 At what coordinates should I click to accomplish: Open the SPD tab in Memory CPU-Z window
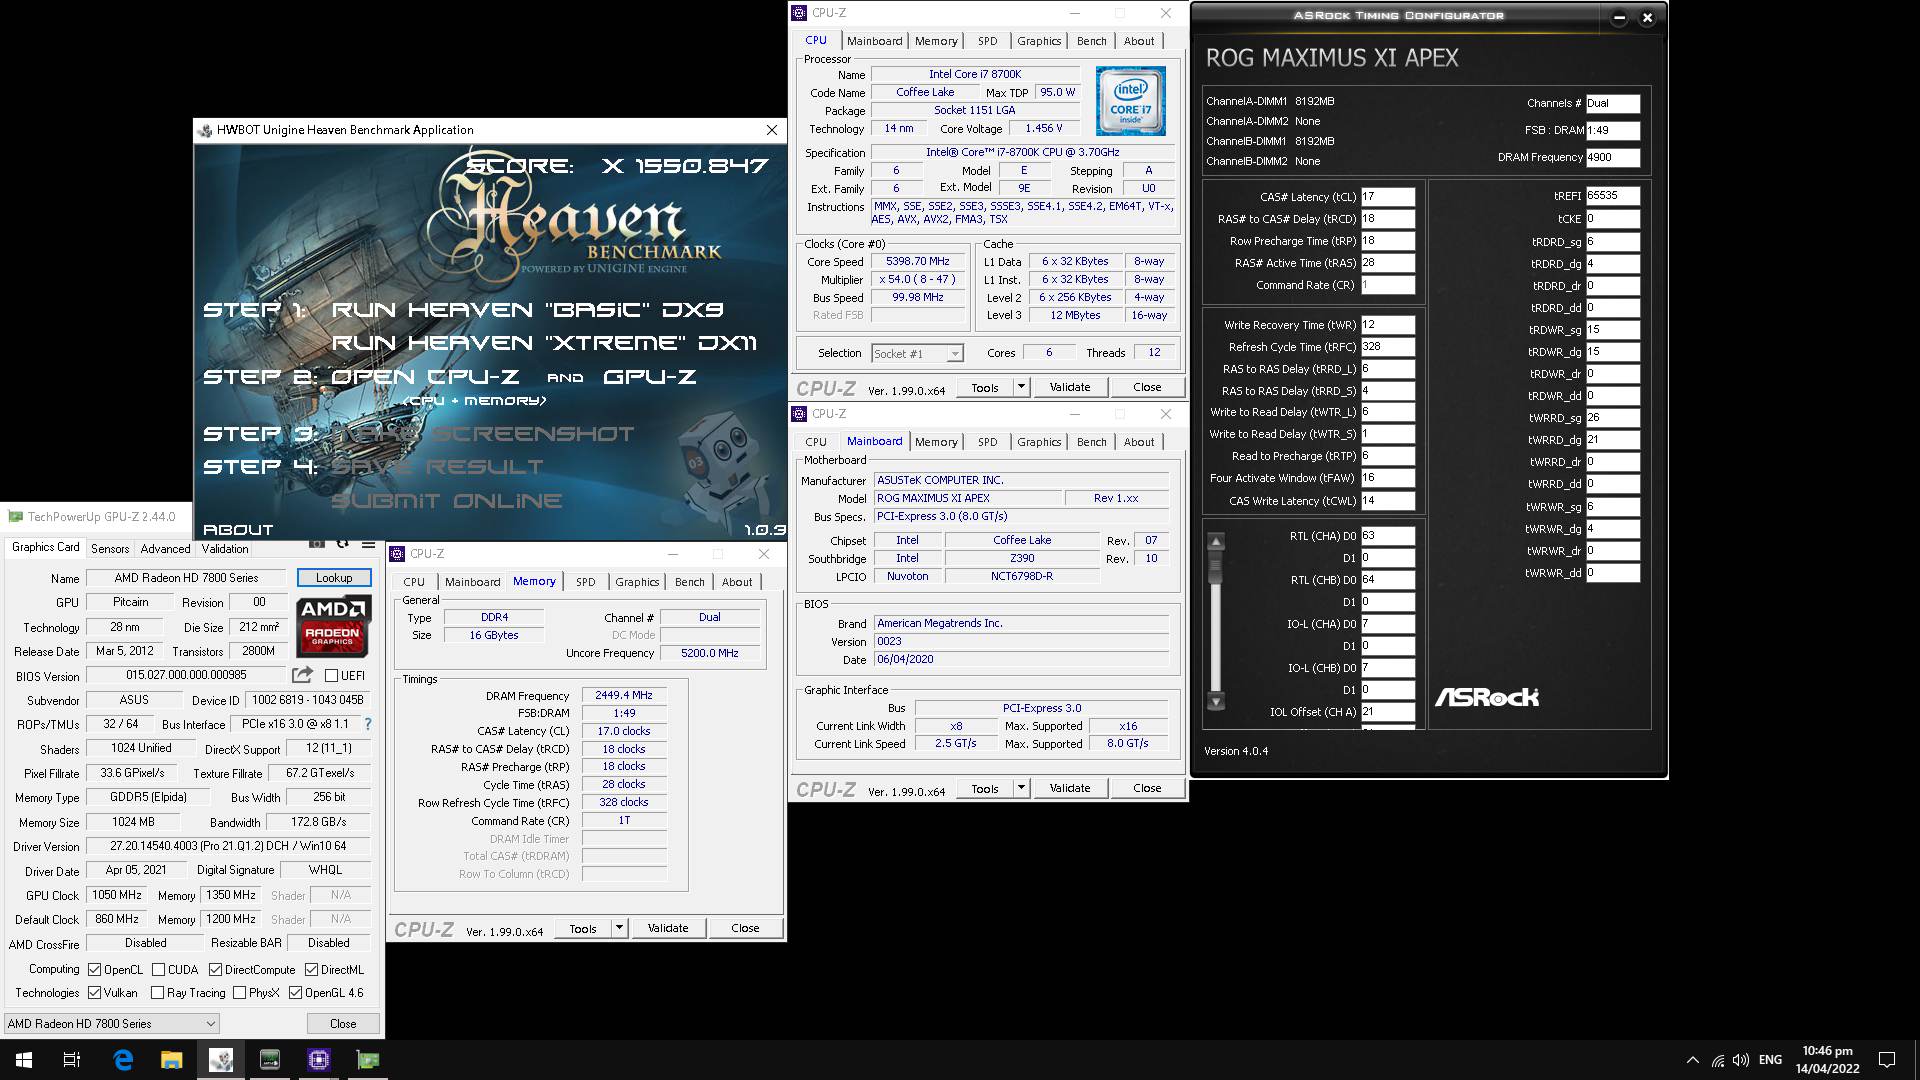click(585, 582)
